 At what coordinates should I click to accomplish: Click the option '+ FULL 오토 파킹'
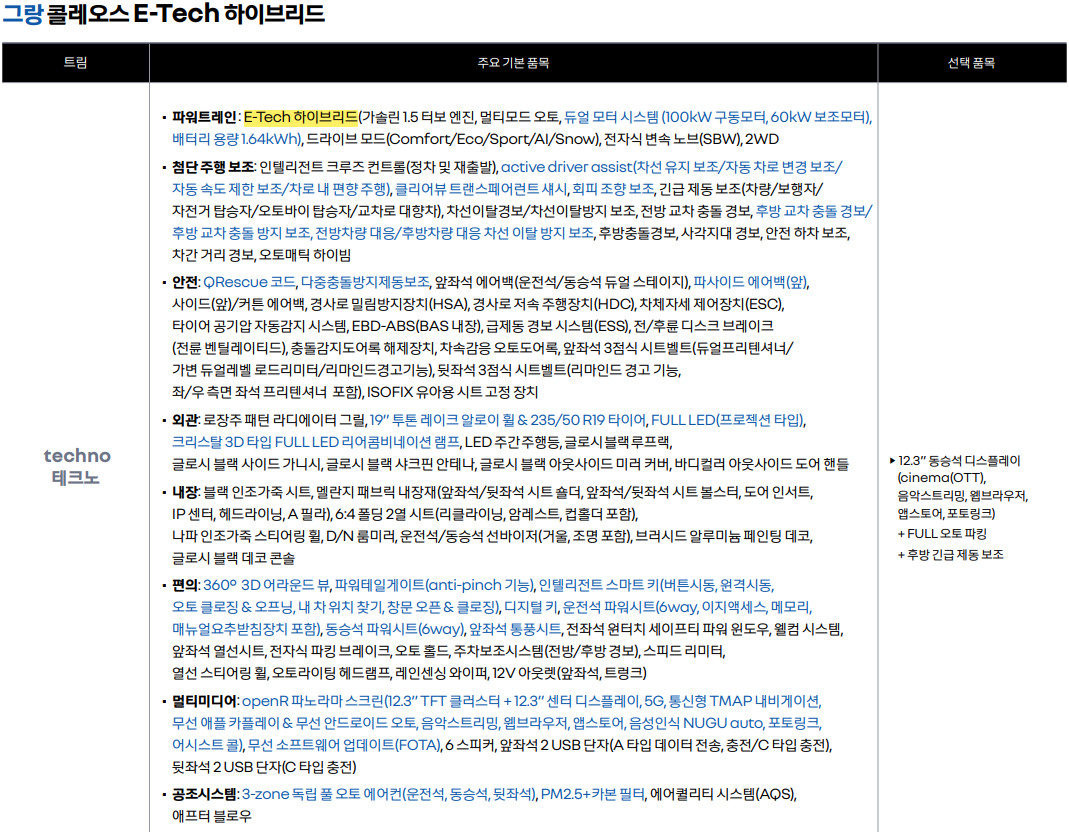pos(942,534)
